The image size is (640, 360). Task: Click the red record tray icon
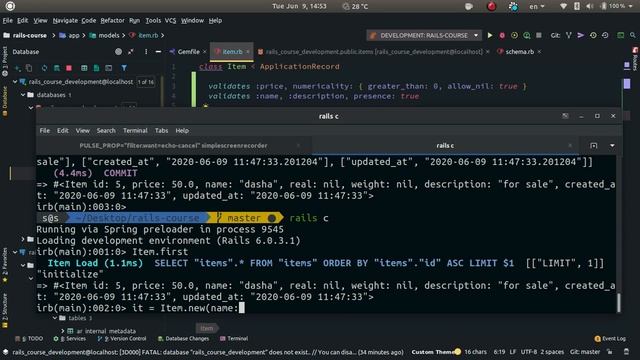click(x=491, y=6)
